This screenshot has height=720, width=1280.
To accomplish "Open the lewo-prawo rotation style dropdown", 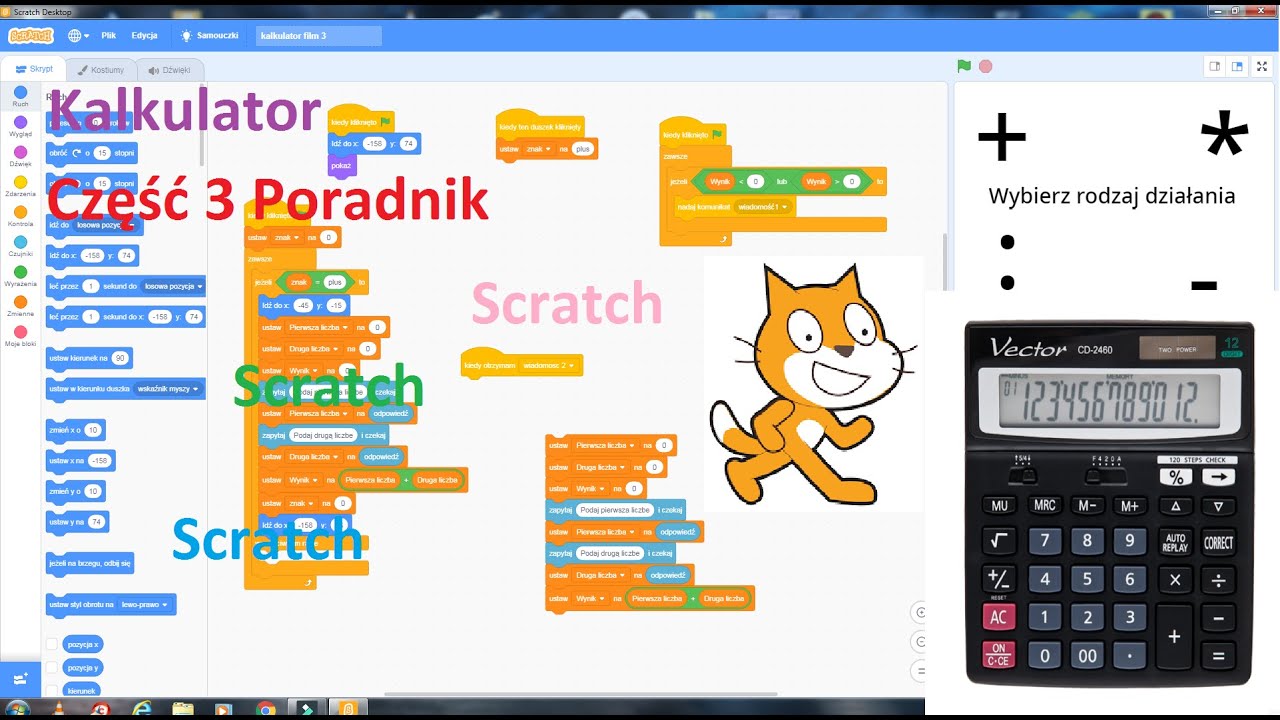I will click(x=145, y=604).
